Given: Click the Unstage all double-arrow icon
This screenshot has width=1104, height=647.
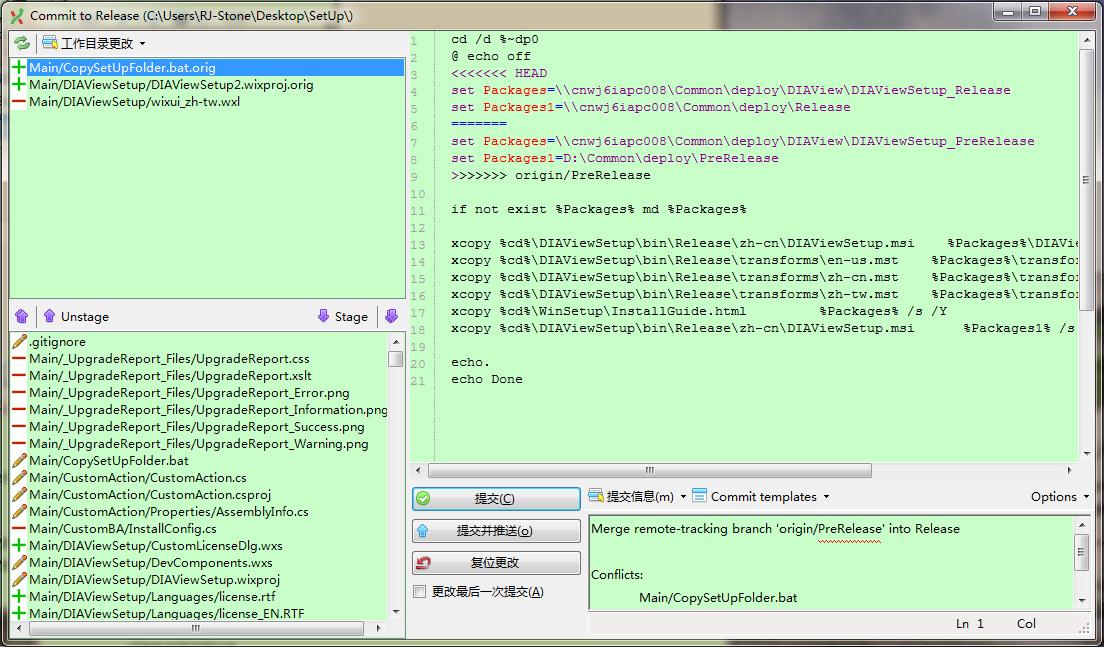Looking at the screenshot, I should click(21, 316).
